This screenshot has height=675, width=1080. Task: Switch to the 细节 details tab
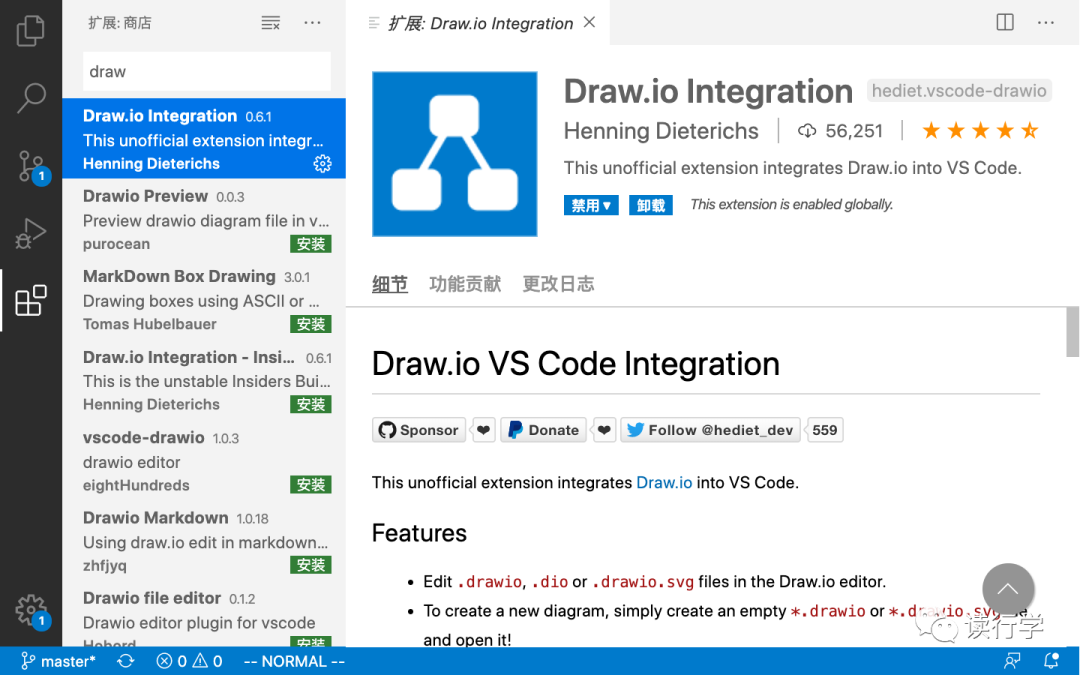[390, 284]
